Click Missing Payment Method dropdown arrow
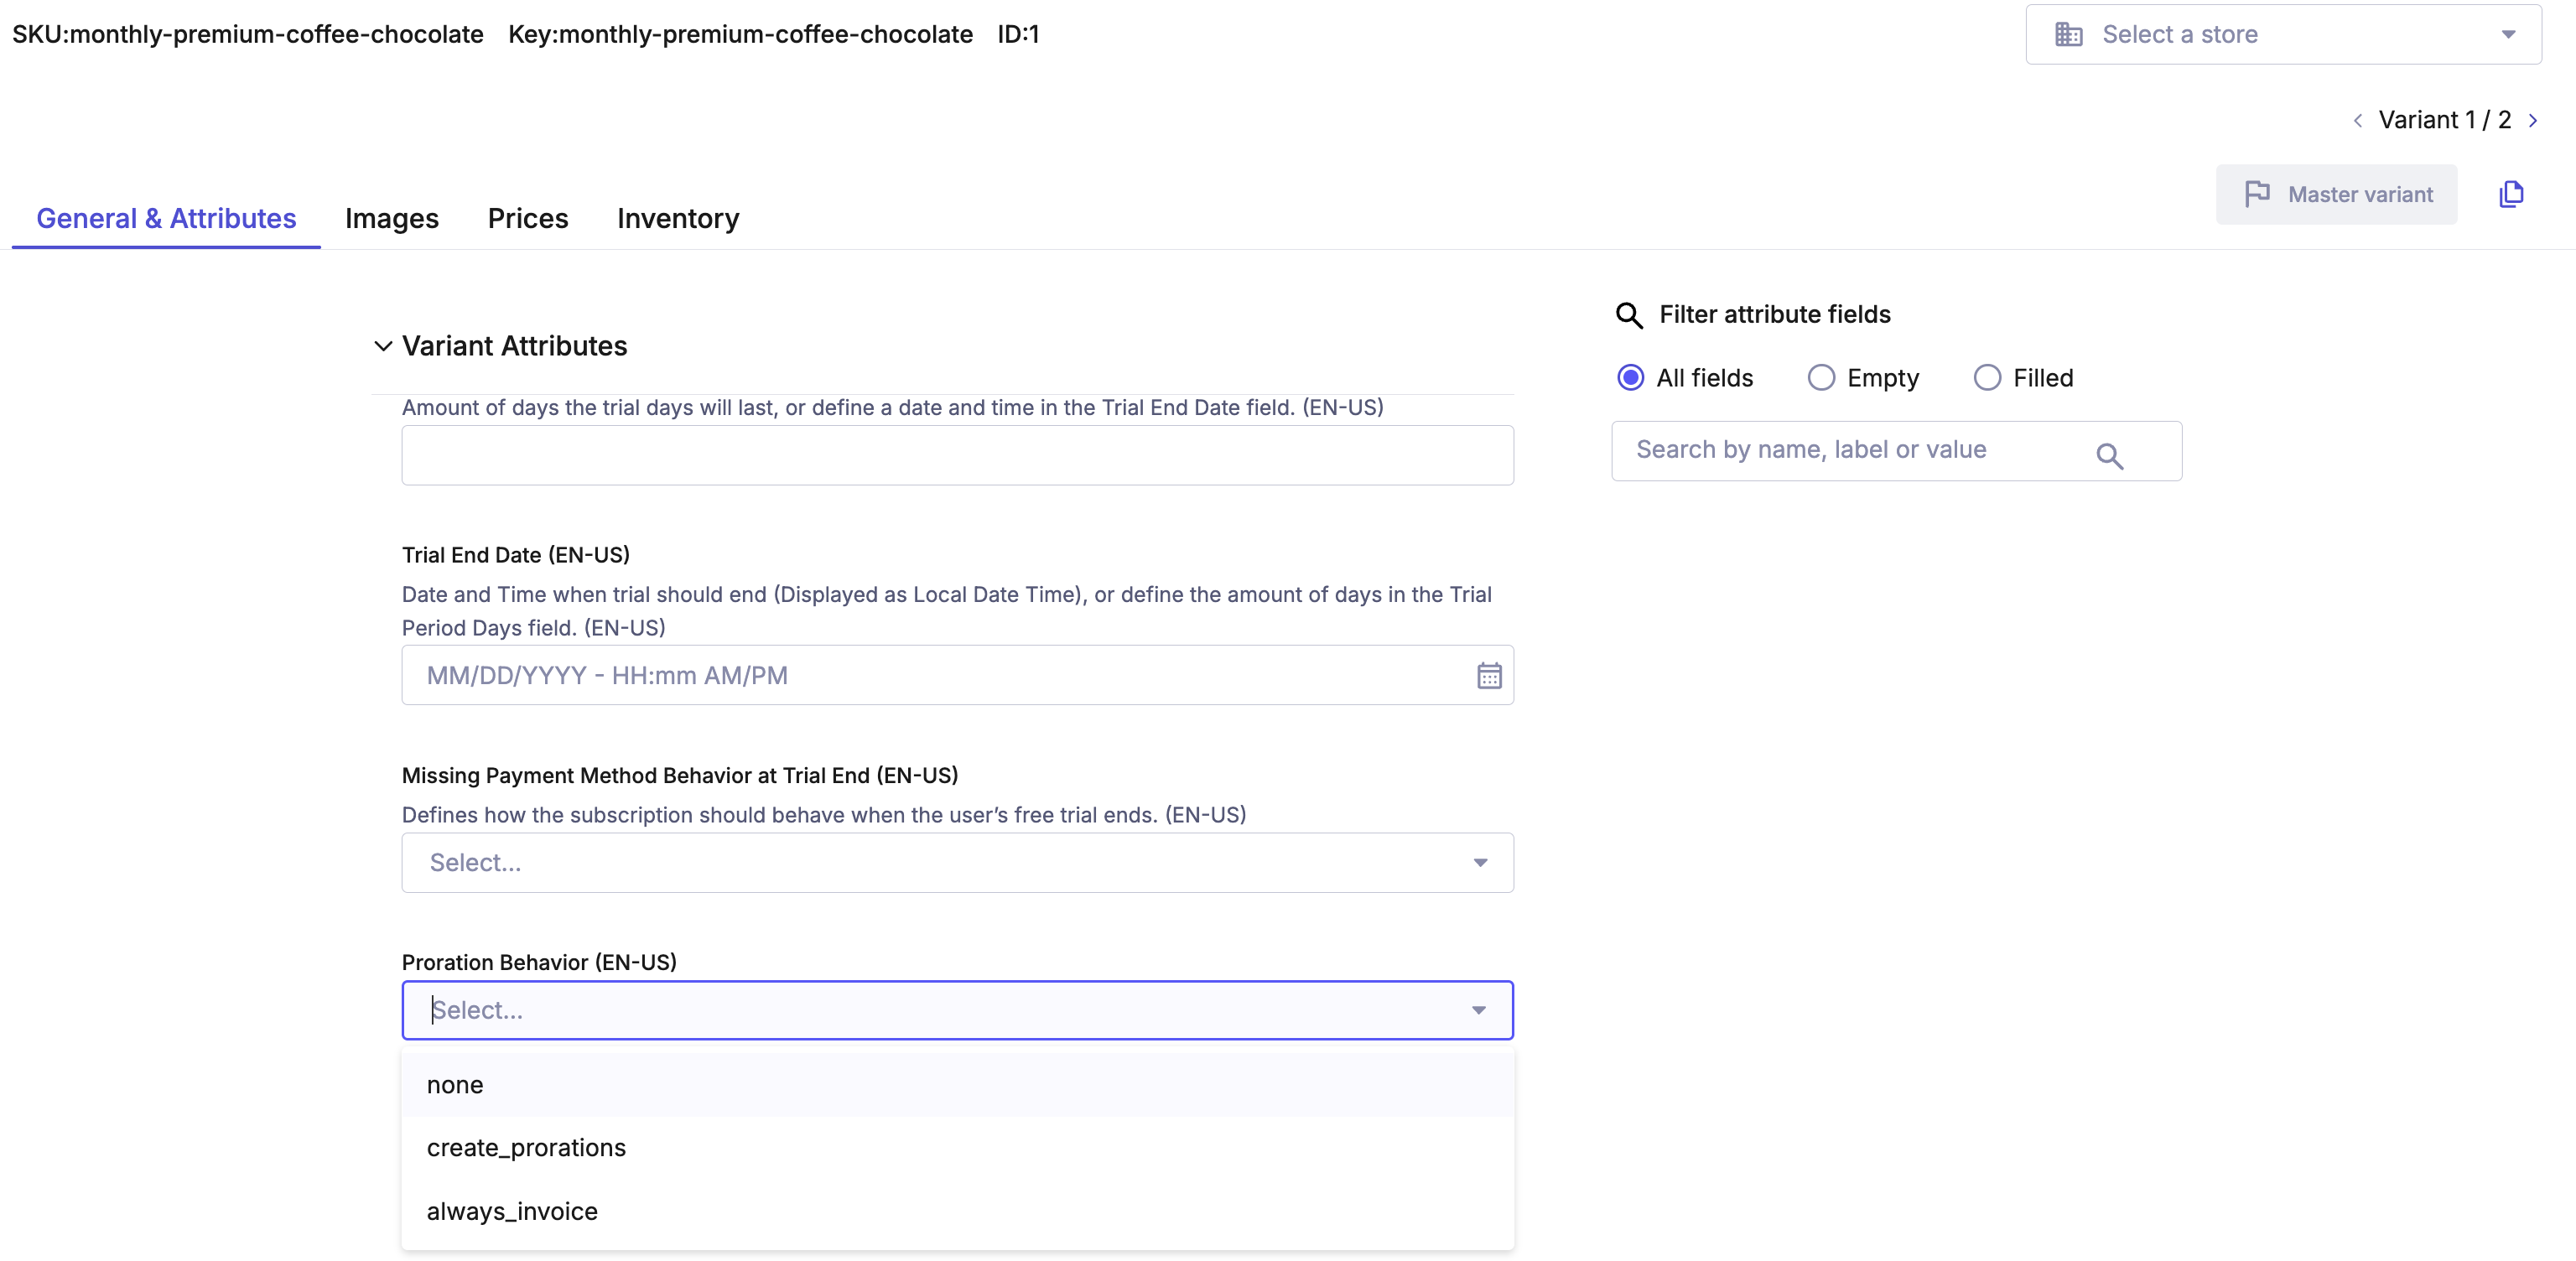 pos(1480,863)
